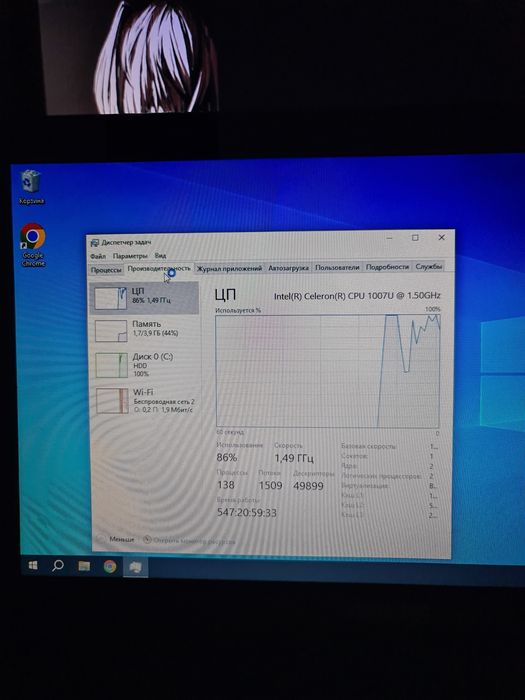
Task: Select the Память performance item
Action: 145,330
